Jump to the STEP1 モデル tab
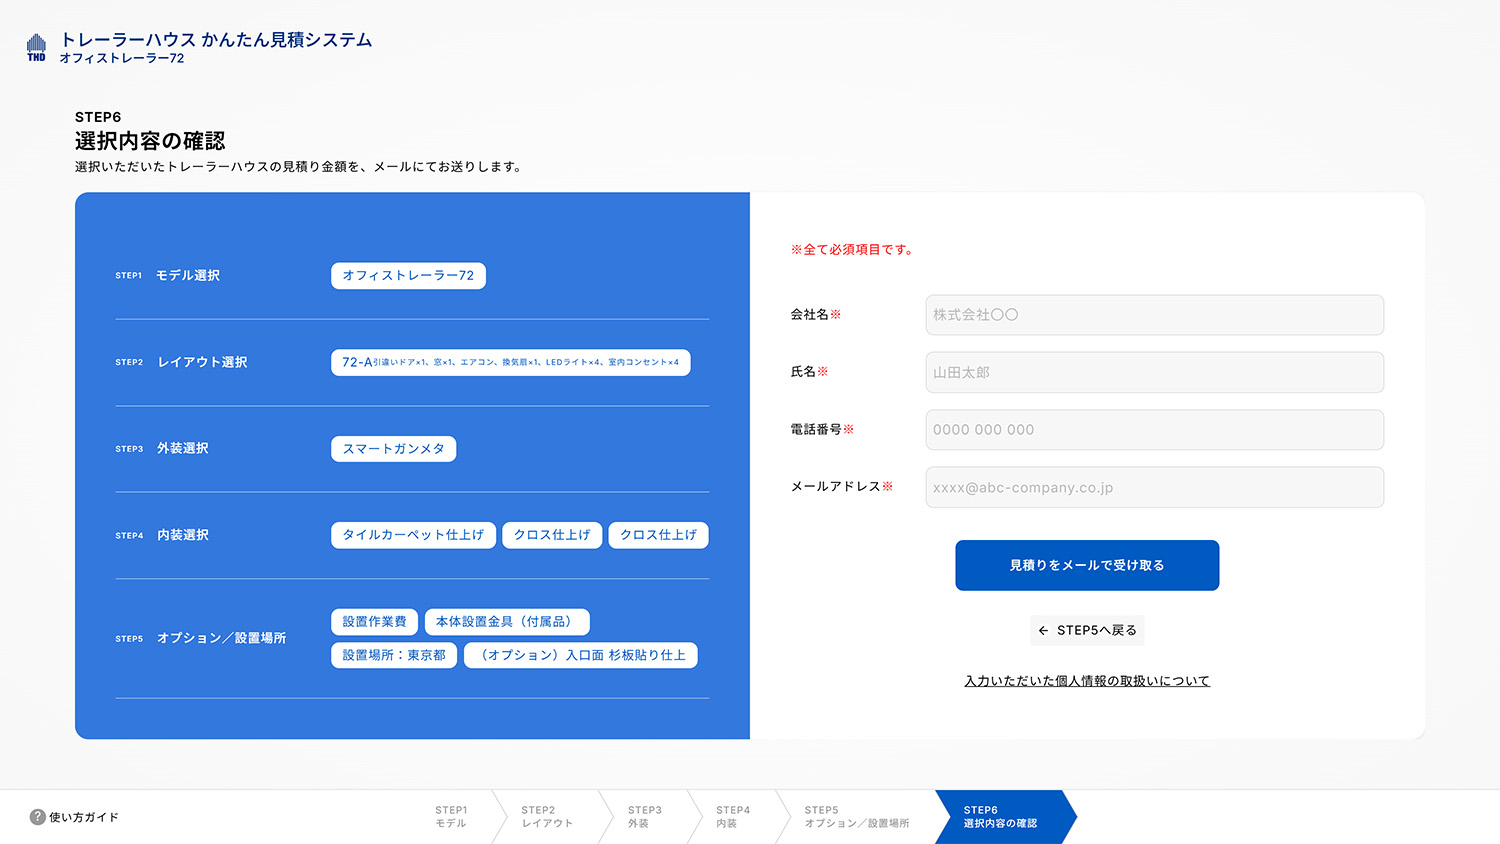Screen dimensions: 1500x844 click(x=451, y=817)
